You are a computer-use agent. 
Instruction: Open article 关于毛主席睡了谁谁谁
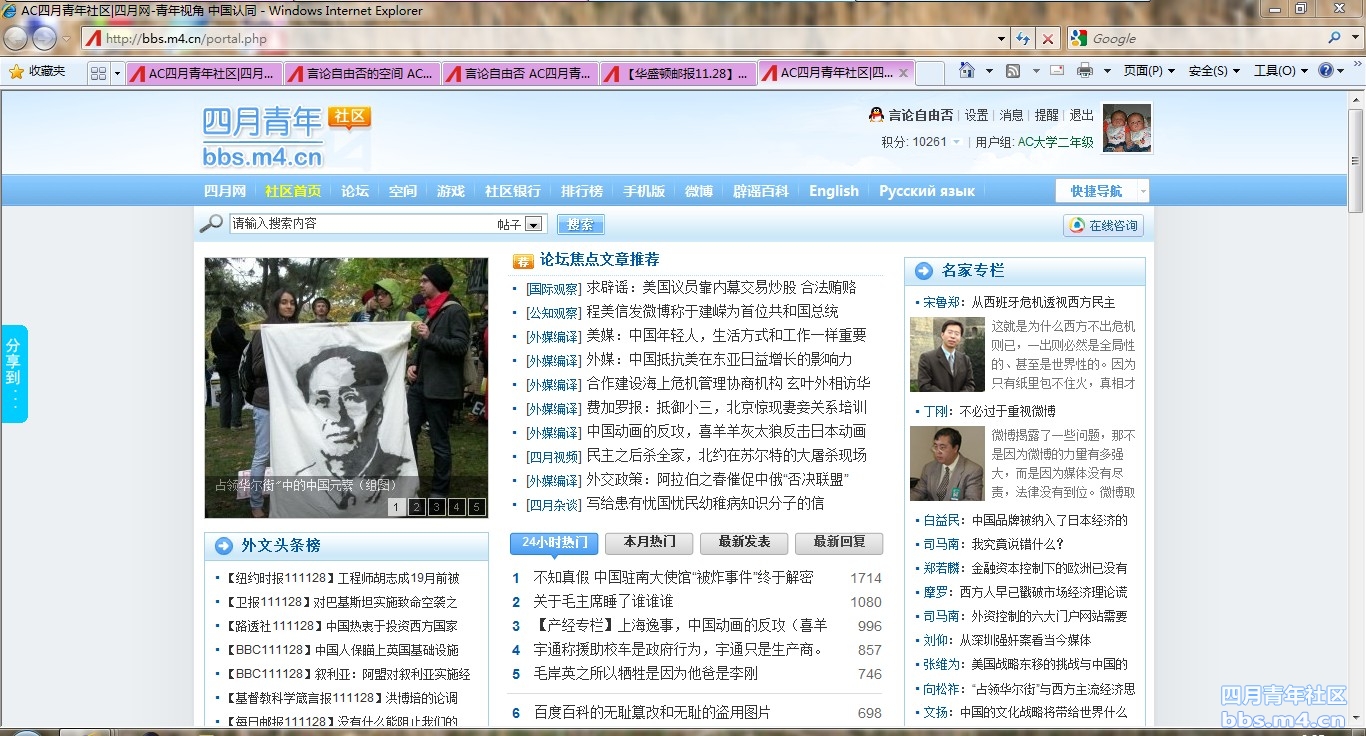pyautogui.click(x=603, y=602)
